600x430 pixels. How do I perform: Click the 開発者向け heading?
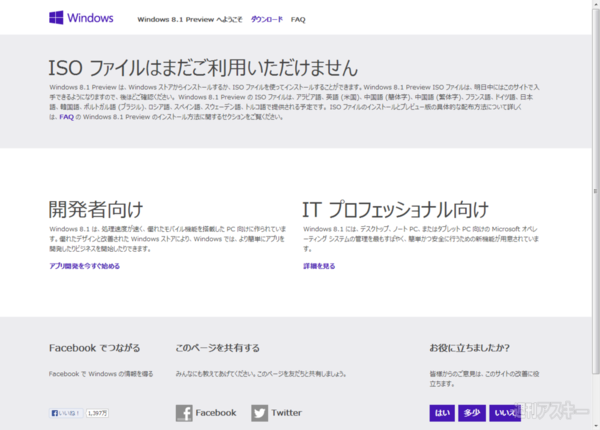96,210
